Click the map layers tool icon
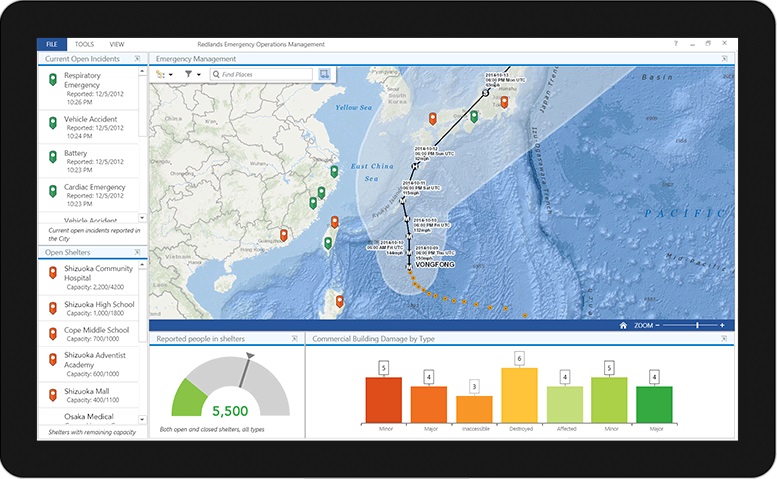This screenshot has height=479, width=777. (x=160, y=74)
